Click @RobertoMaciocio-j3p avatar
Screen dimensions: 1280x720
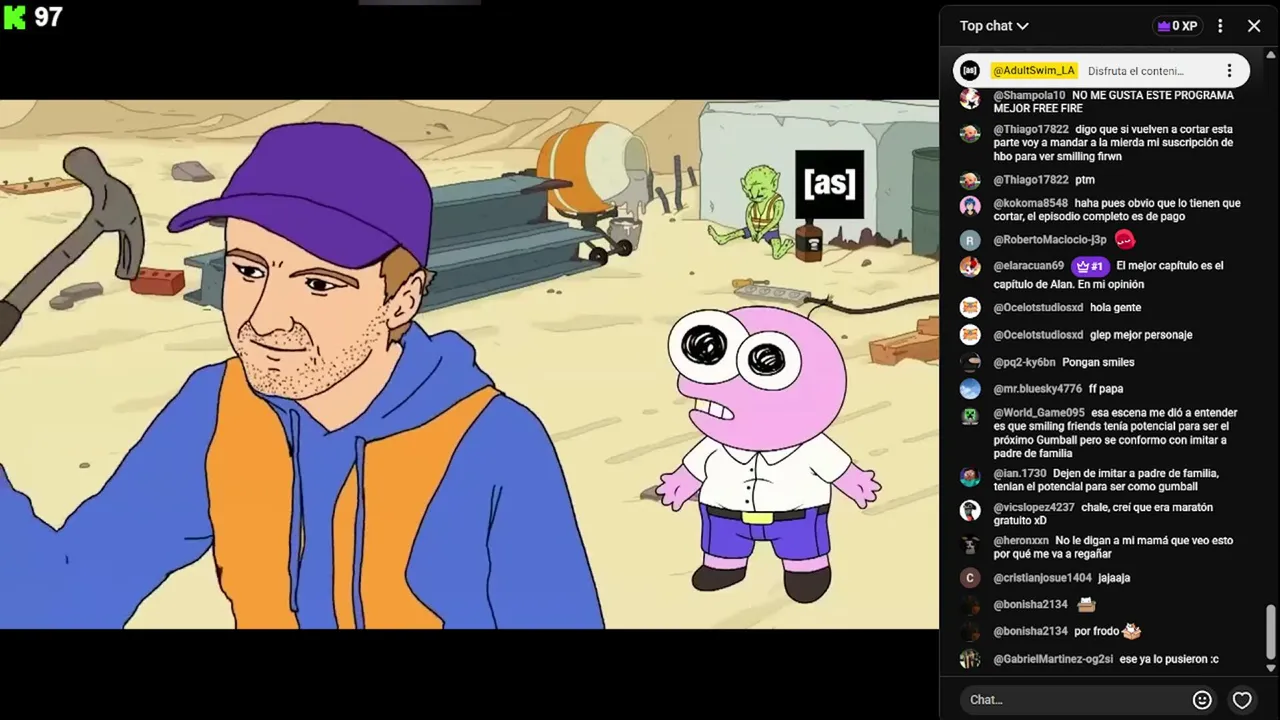(x=970, y=240)
